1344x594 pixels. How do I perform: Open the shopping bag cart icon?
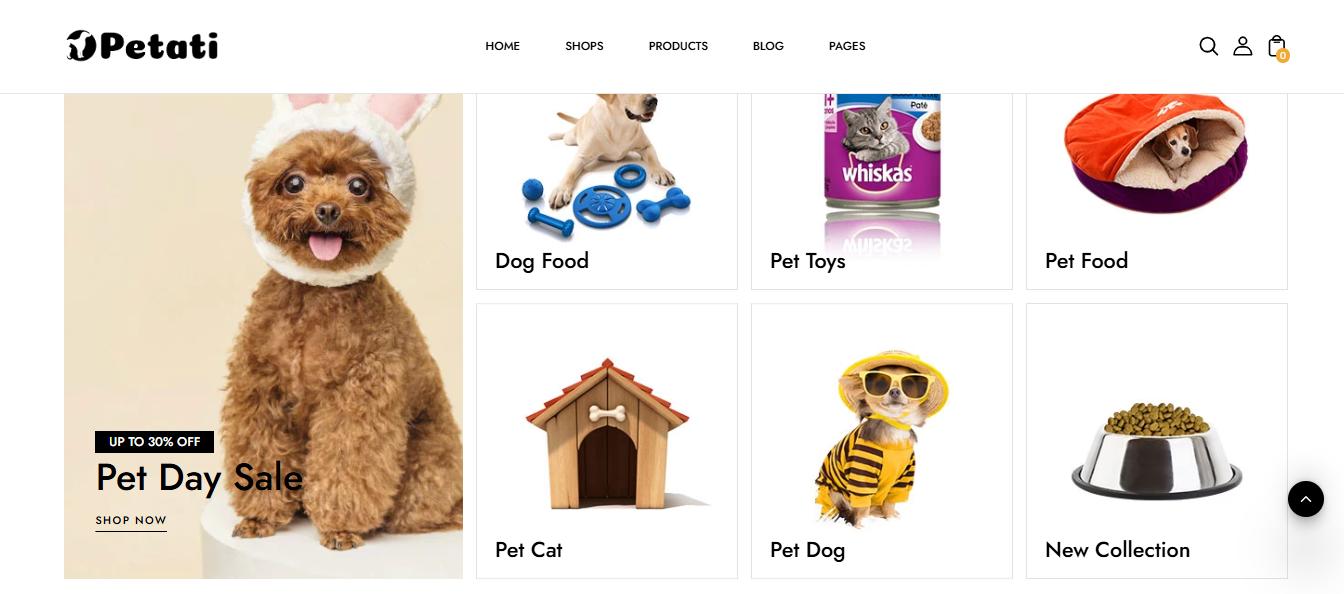coord(1276,46)
